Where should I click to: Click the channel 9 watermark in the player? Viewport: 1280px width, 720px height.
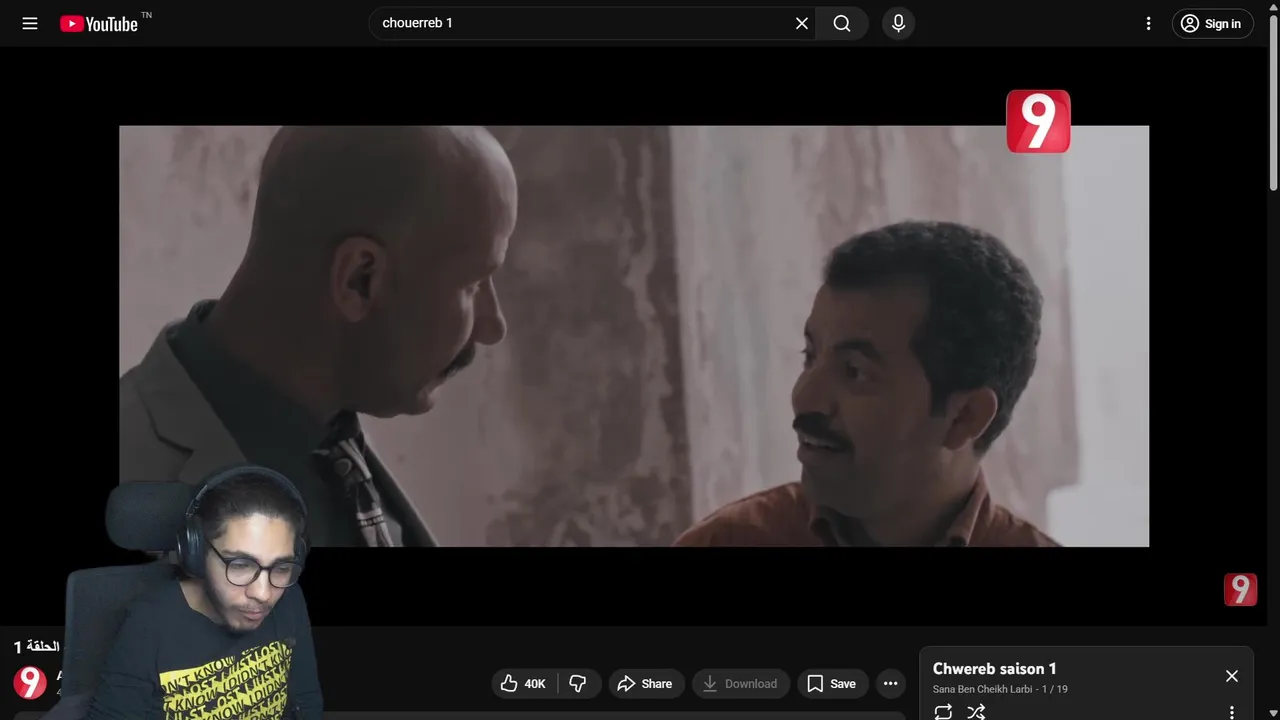(1240, 590)
